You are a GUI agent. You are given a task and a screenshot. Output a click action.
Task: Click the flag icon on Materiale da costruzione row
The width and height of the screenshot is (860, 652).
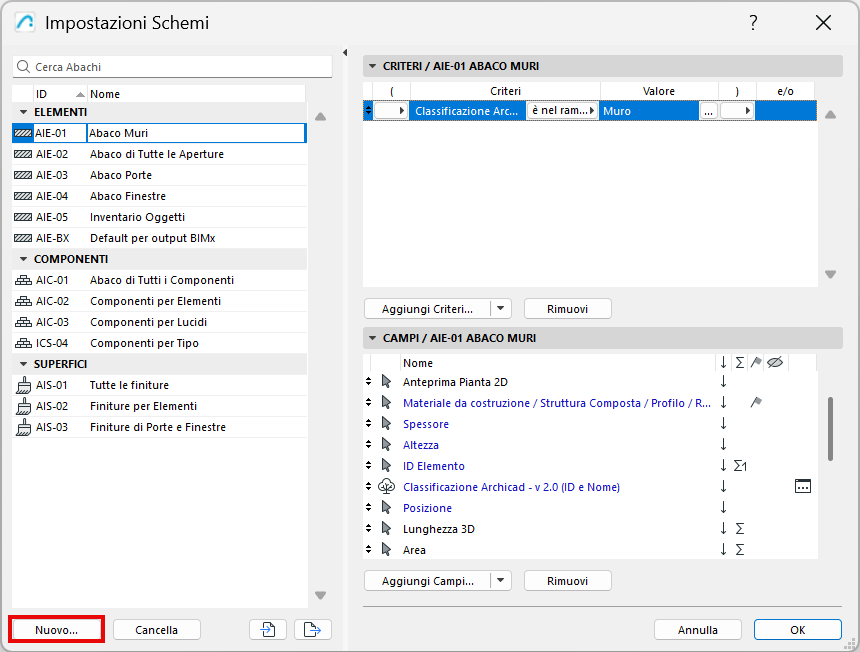[x=756, y=403]
